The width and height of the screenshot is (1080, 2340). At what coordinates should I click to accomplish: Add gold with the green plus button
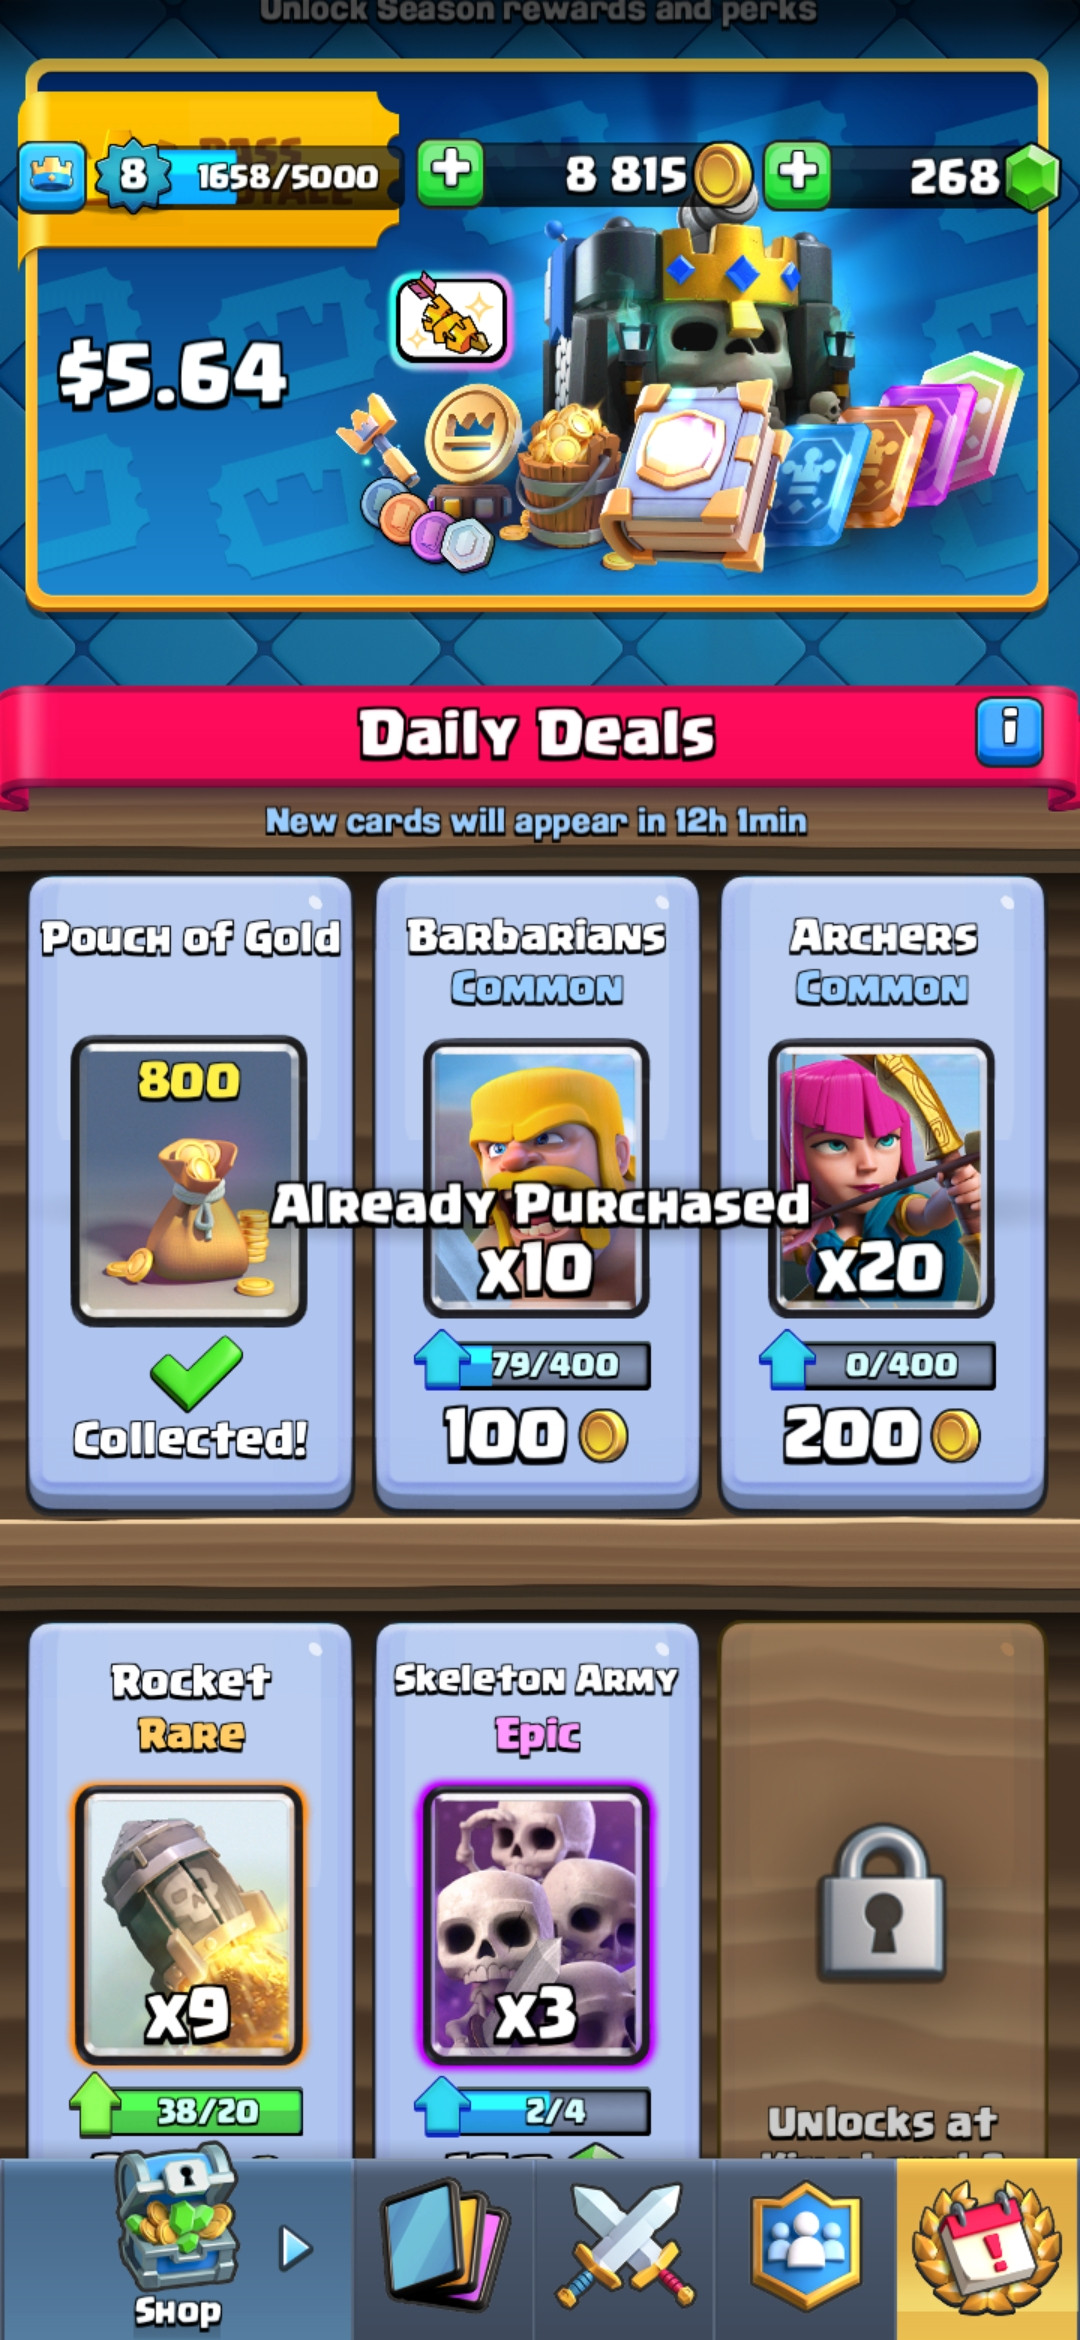tap(450, 173)
